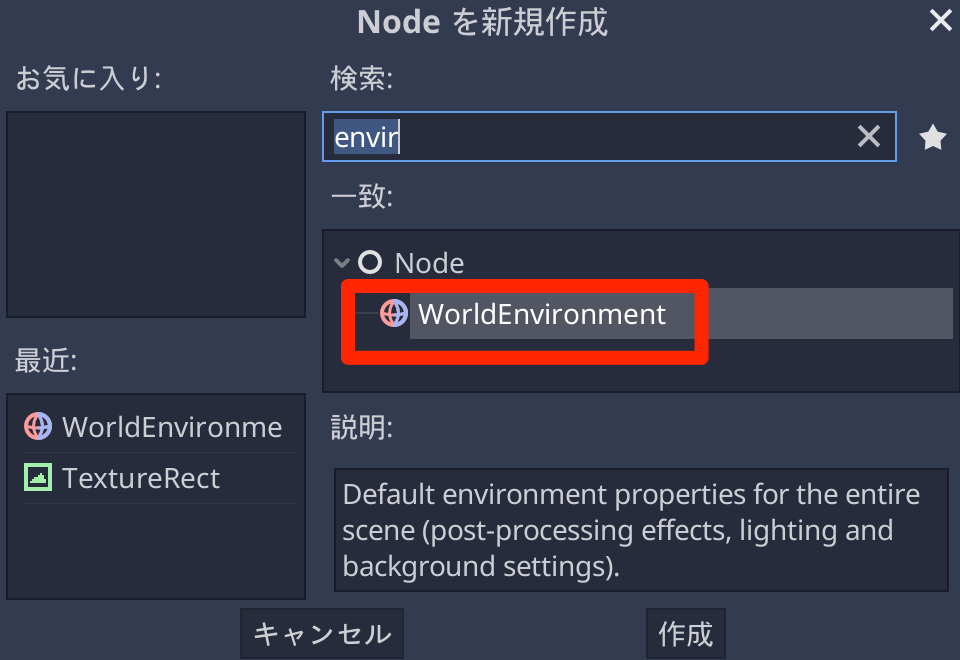Viewport: 960px width, 660px height.
Task: Clear the search with the X icon
Action: 869,137
